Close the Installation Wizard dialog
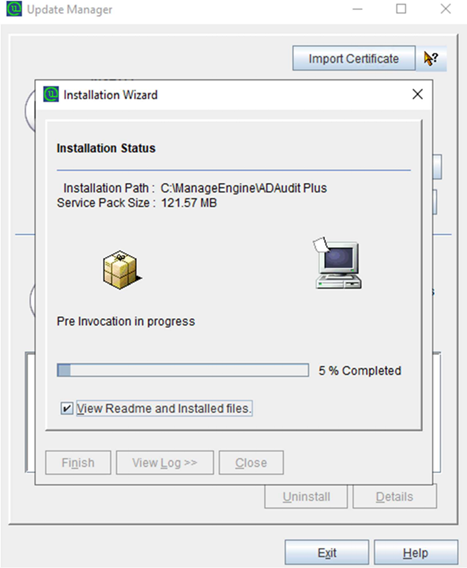This screenshot has height=568, width=467. pos(417,94)
